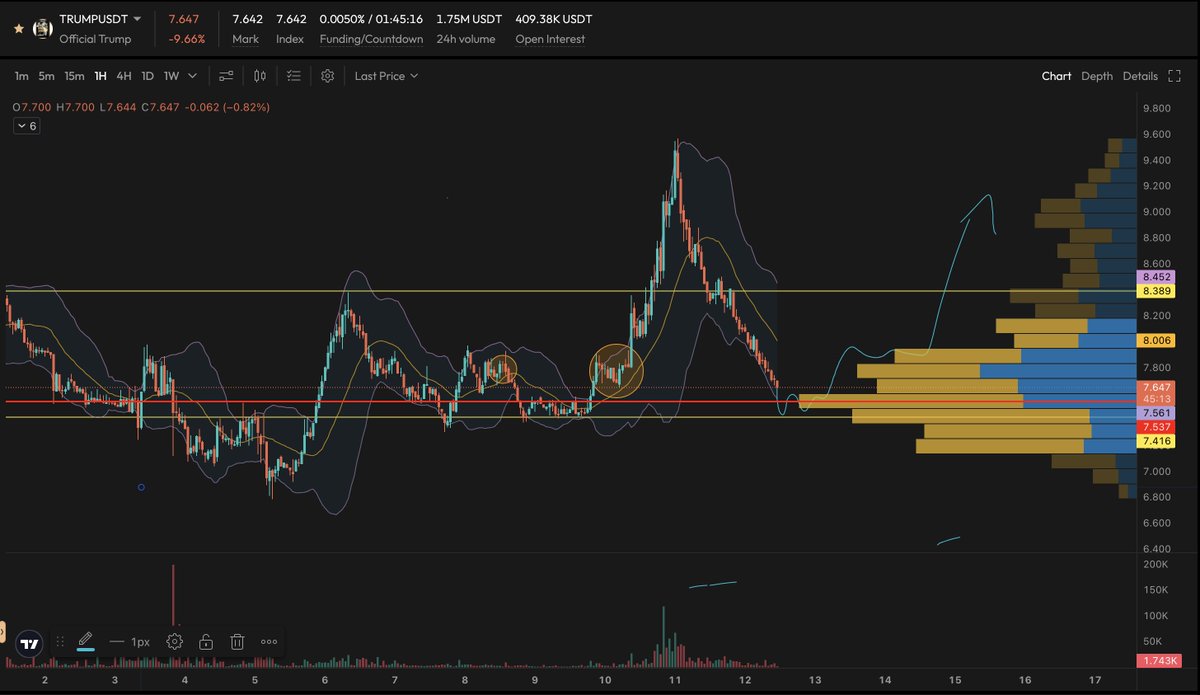The width and height of the screenshot is (1200, 695).
Task: Open drawing settings gear in floating toolbar
Action: tap(174, 642)
